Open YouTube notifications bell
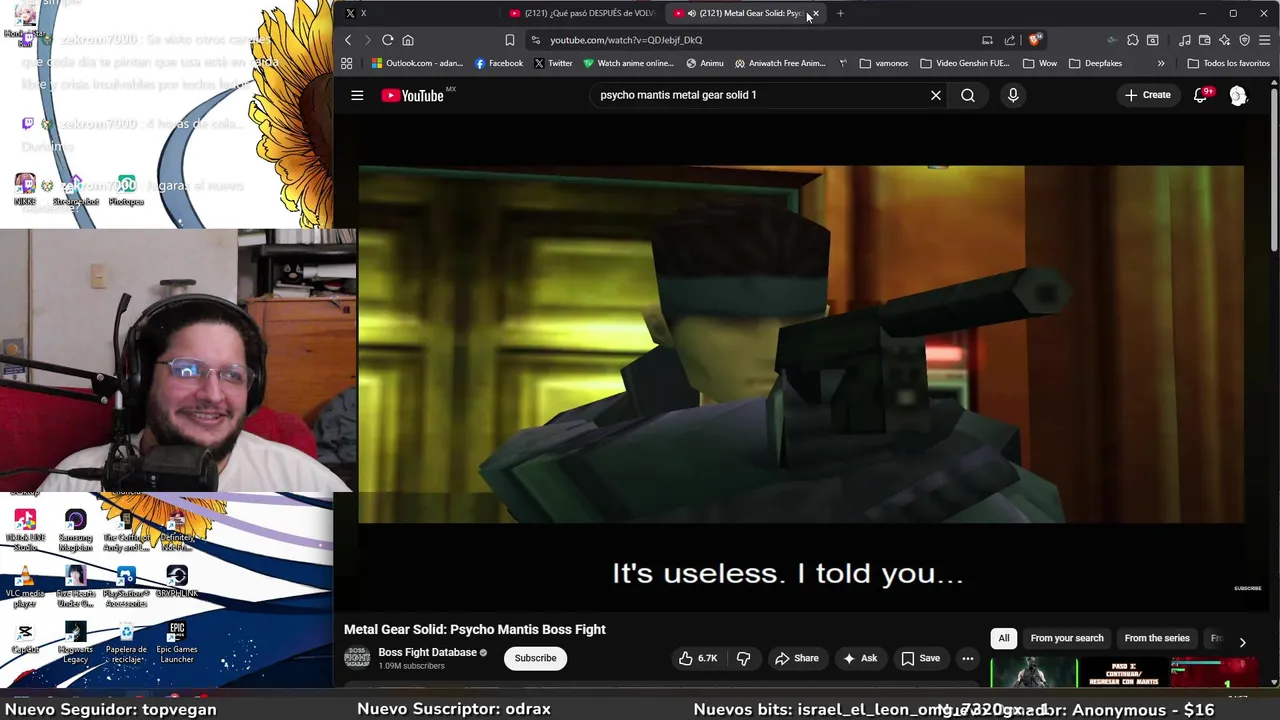This screenshot has width=1280, height=720. (x=1200, y=95)
